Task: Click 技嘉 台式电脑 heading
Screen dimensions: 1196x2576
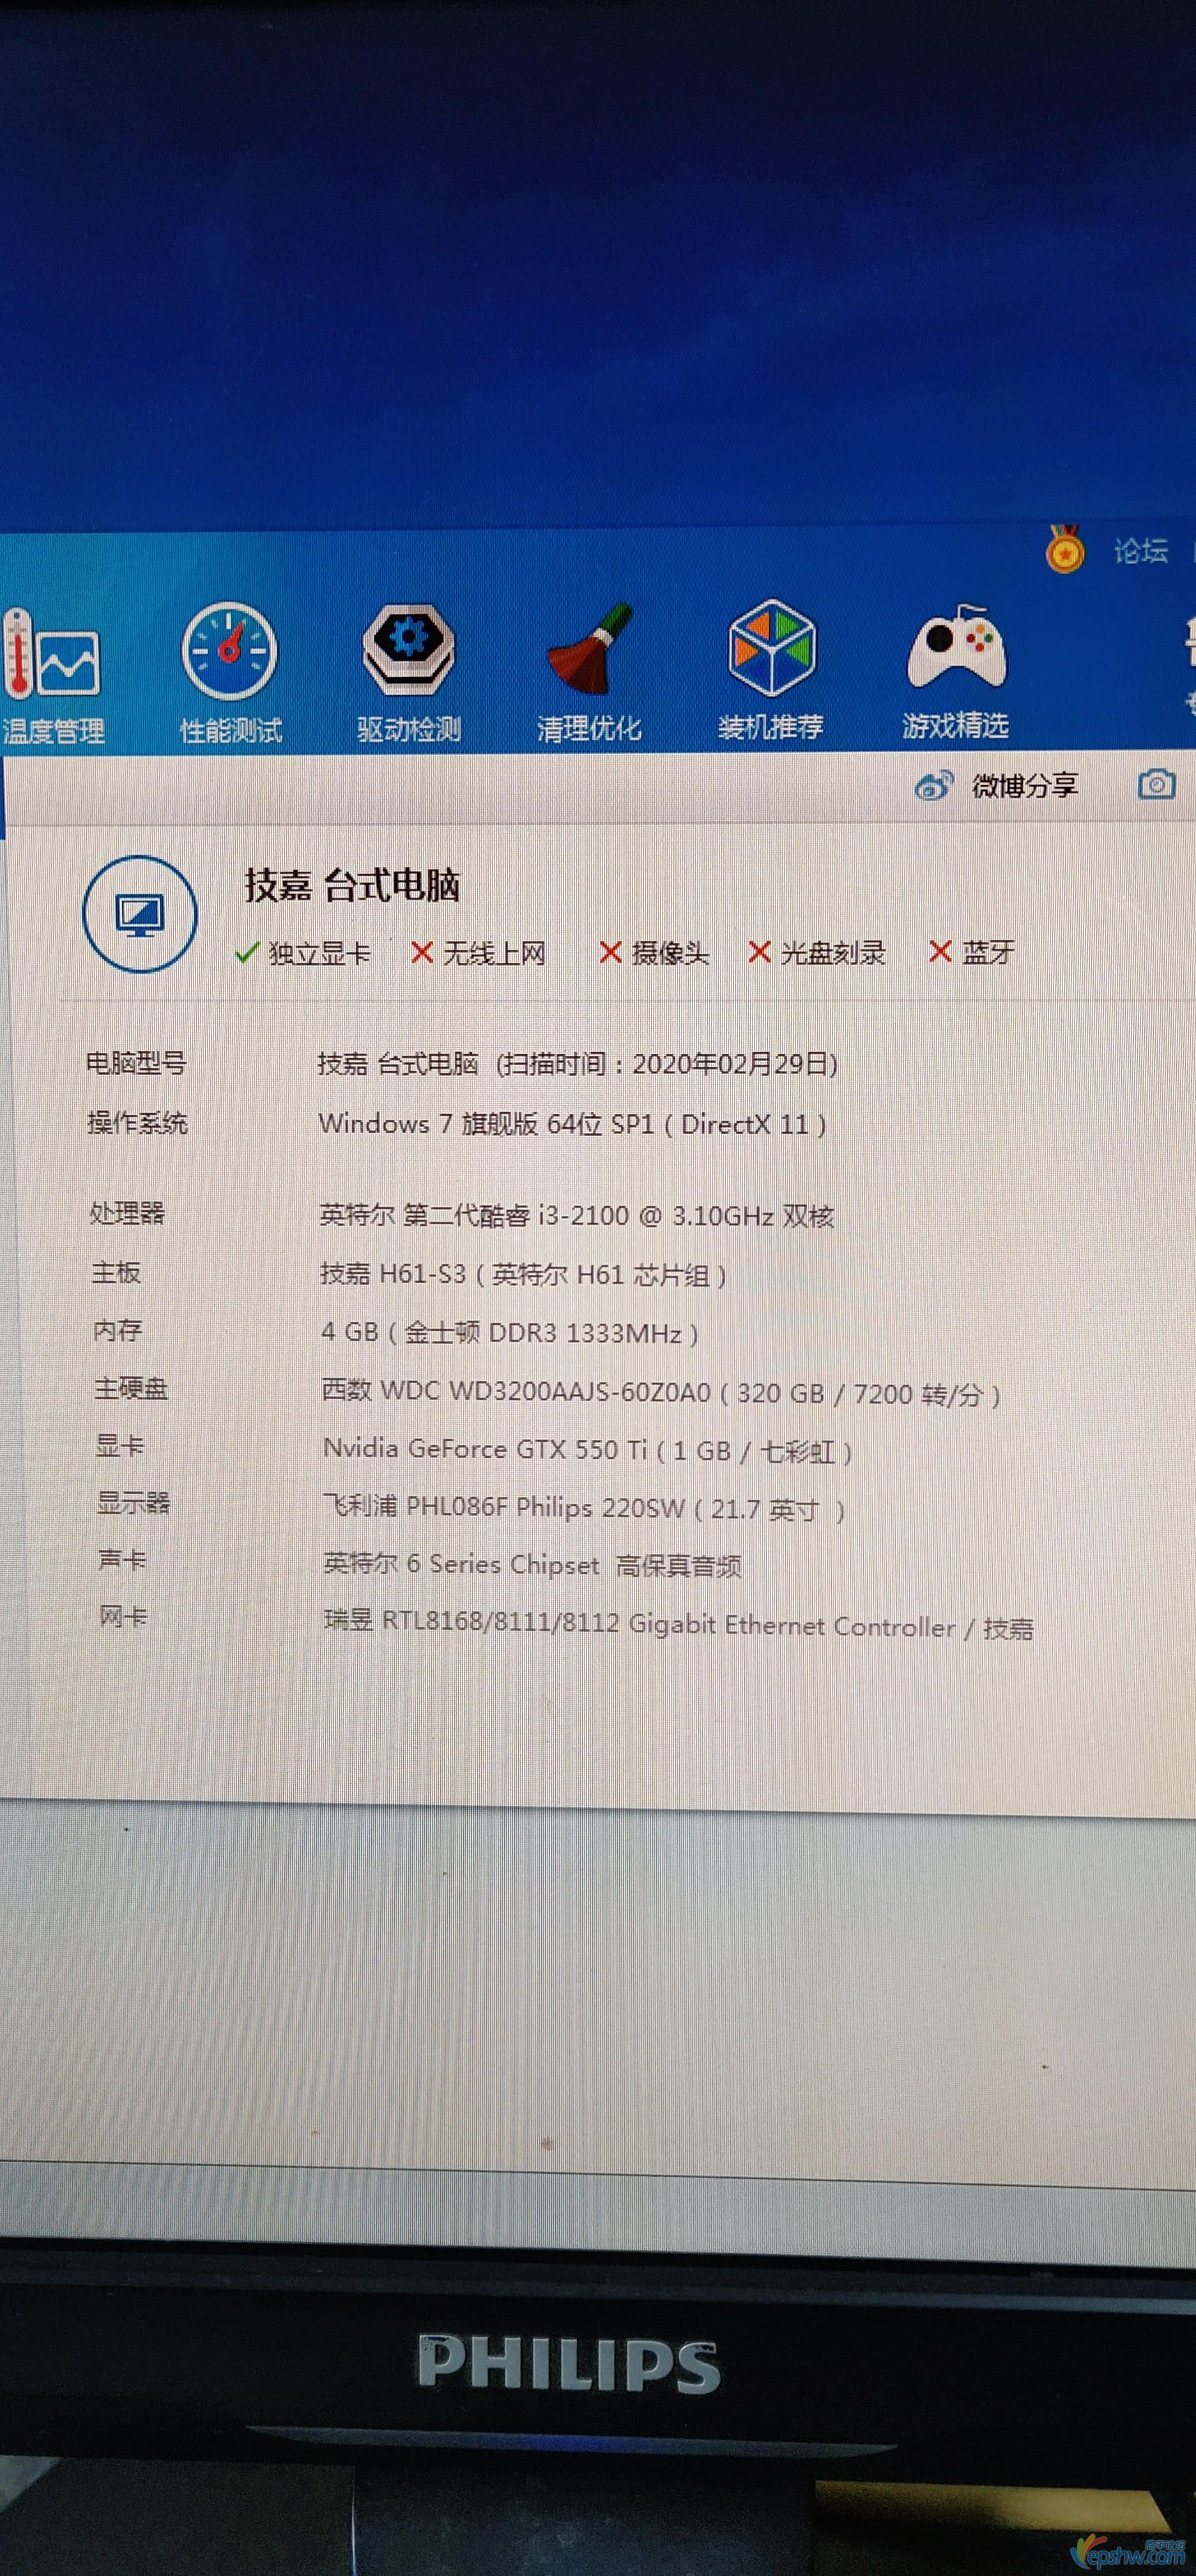Action: (x=352, y=885)
